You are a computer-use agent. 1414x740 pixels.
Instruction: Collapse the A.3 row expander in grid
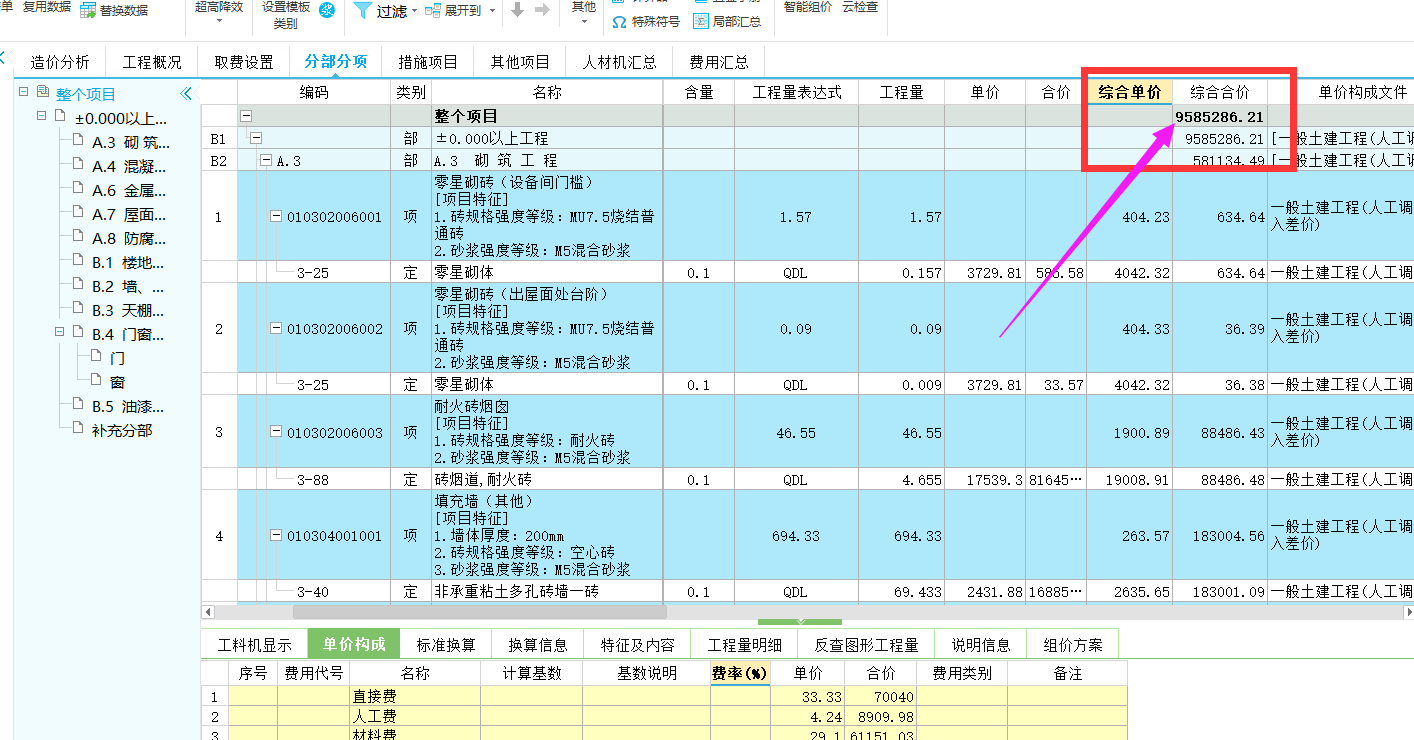tap(266, 160)
